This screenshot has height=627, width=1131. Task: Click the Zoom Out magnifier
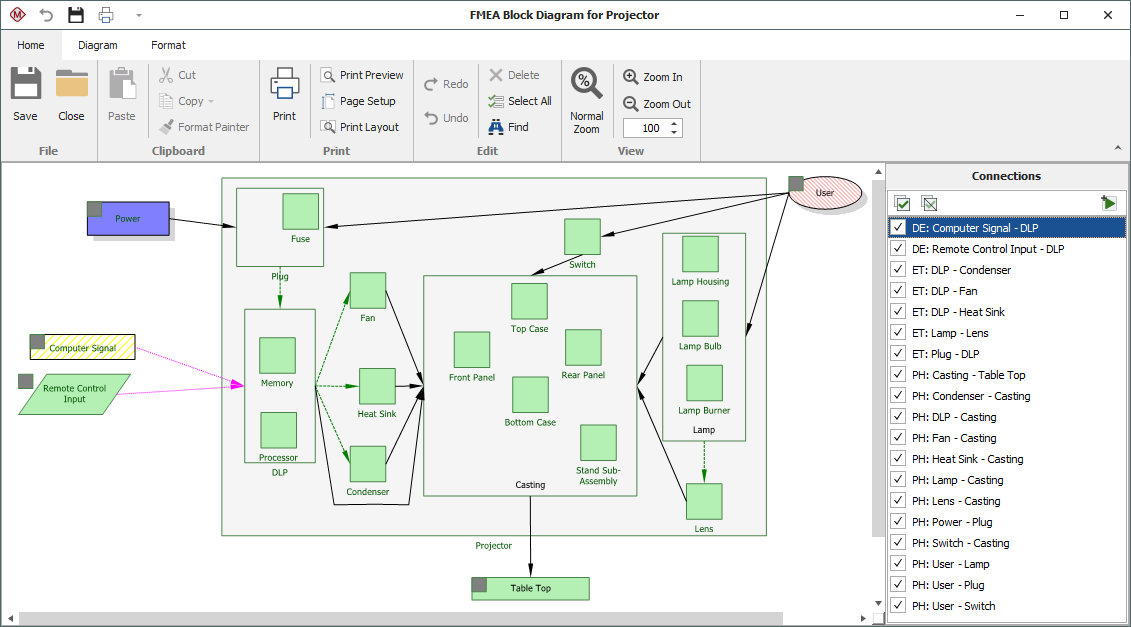pos(631,104)
